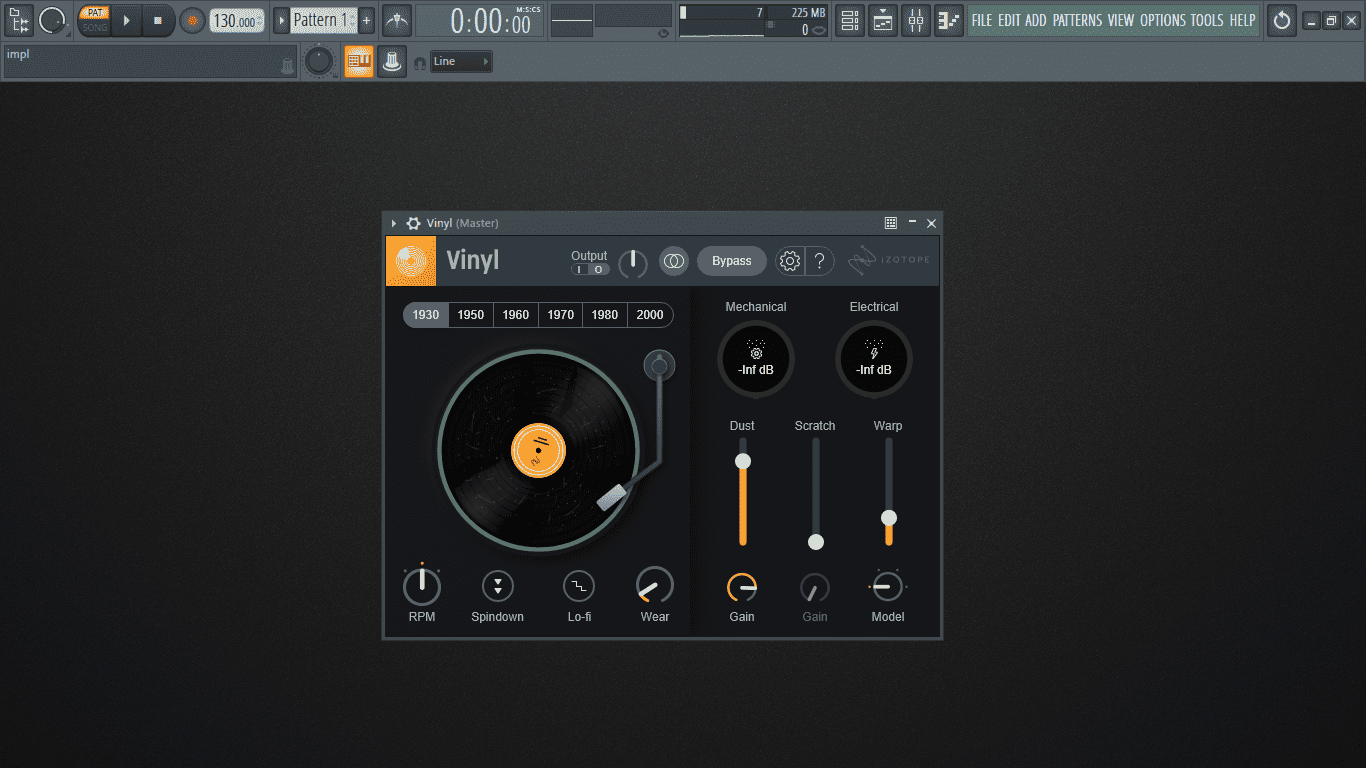Open the pattern selector arrow
This screenshot has height=768, width=1366.
pyautogui.click(x=281, y=20)
